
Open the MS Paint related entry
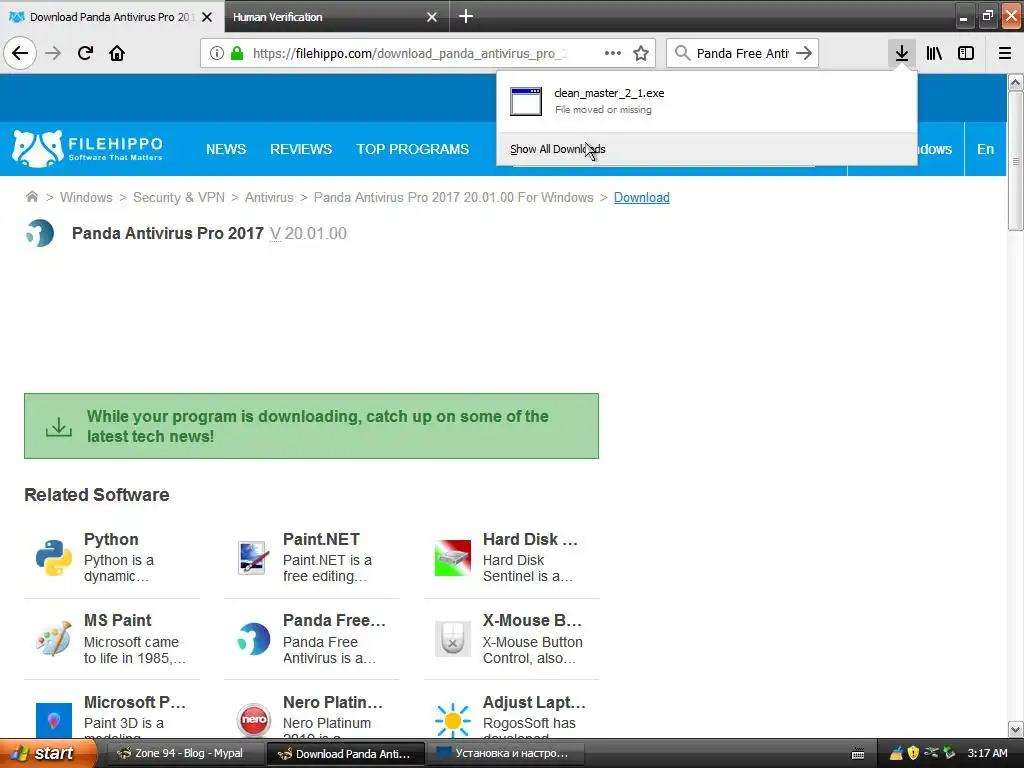pos(112,639)
